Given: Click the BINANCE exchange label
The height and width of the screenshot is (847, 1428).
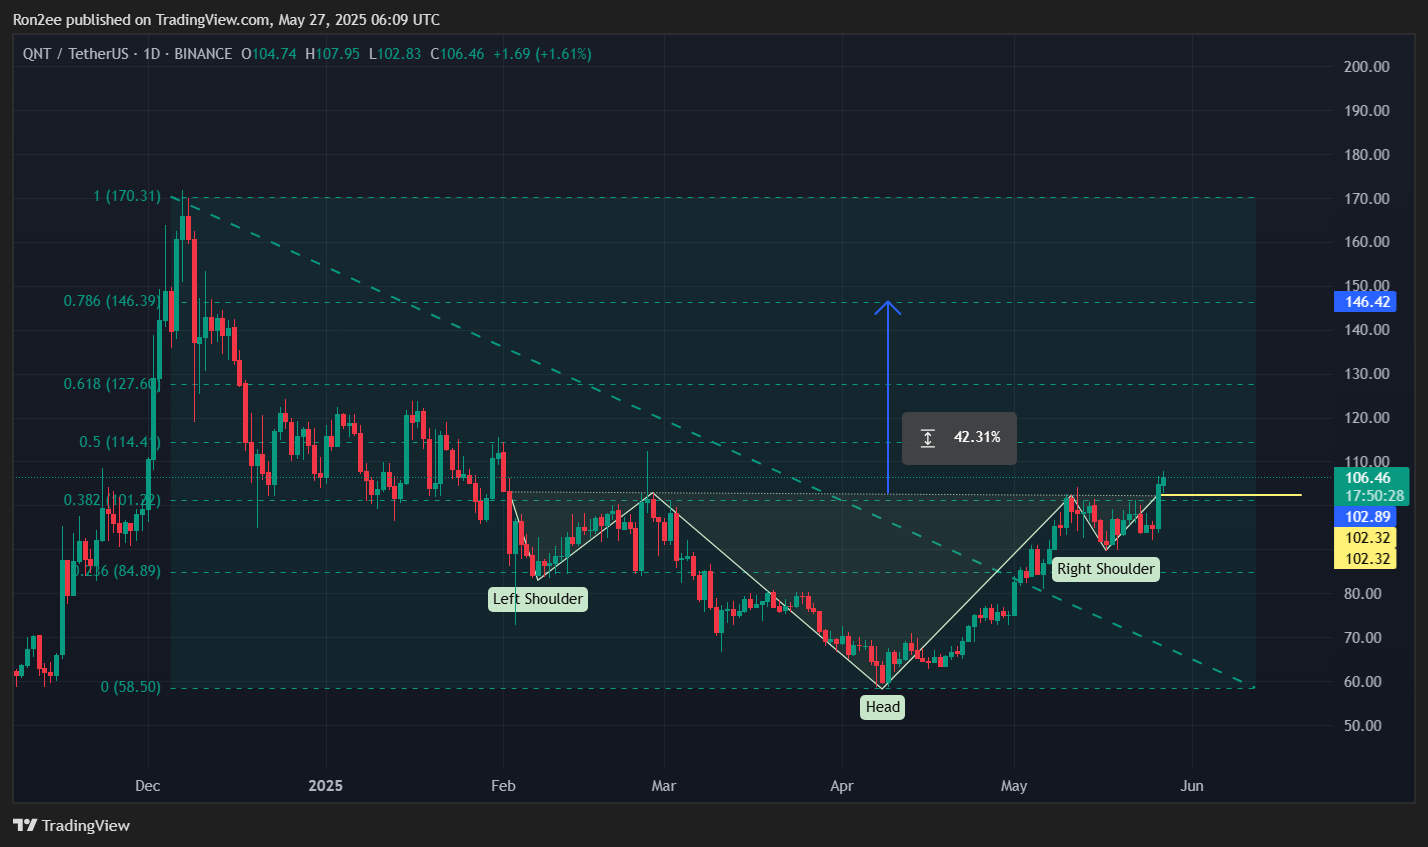Looking at the screenshot, I should 201,53.
